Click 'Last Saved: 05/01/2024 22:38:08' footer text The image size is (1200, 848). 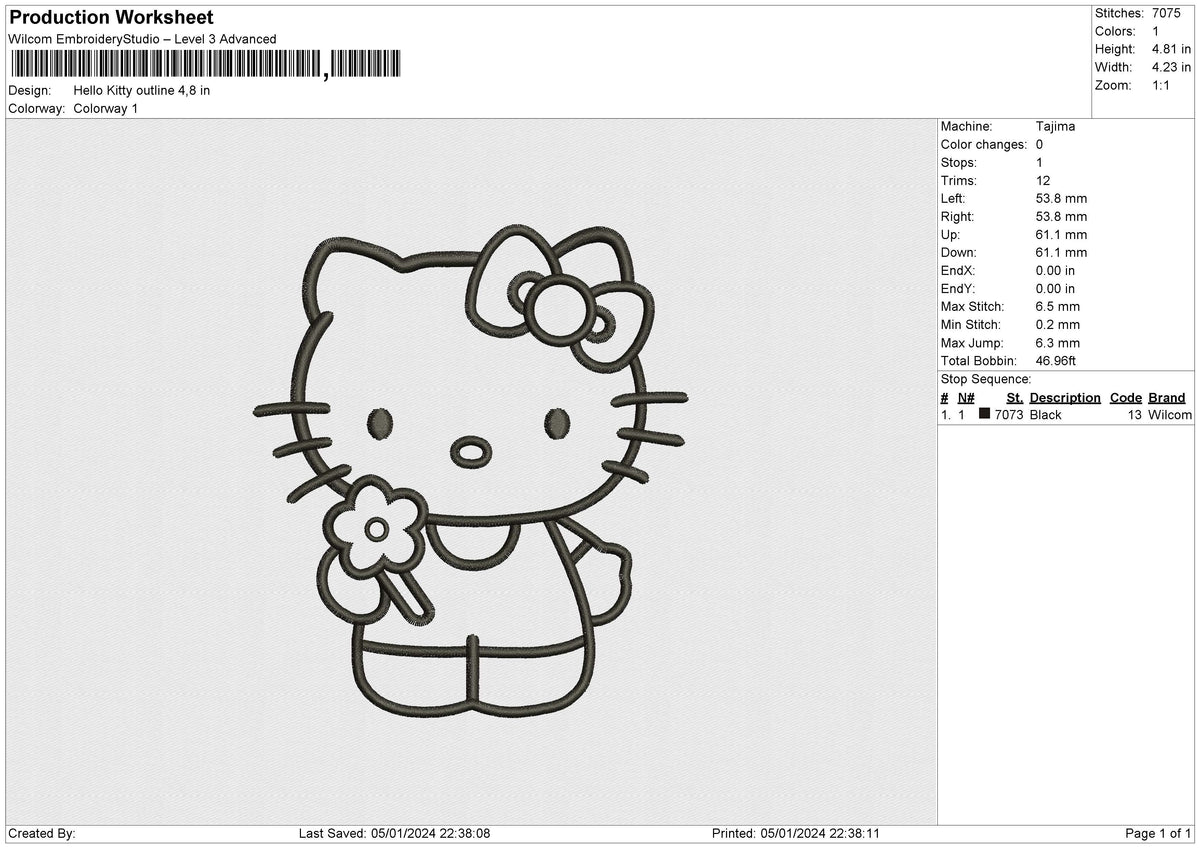(x=394, y=833)
